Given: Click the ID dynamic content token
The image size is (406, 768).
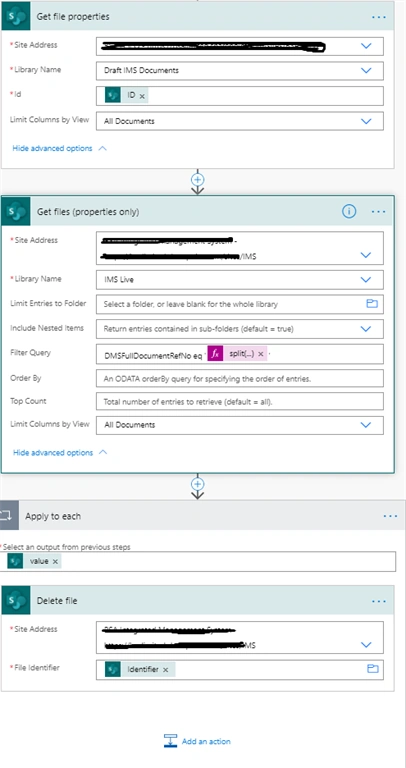Looking at the screenshot, I should click(126, 96).
